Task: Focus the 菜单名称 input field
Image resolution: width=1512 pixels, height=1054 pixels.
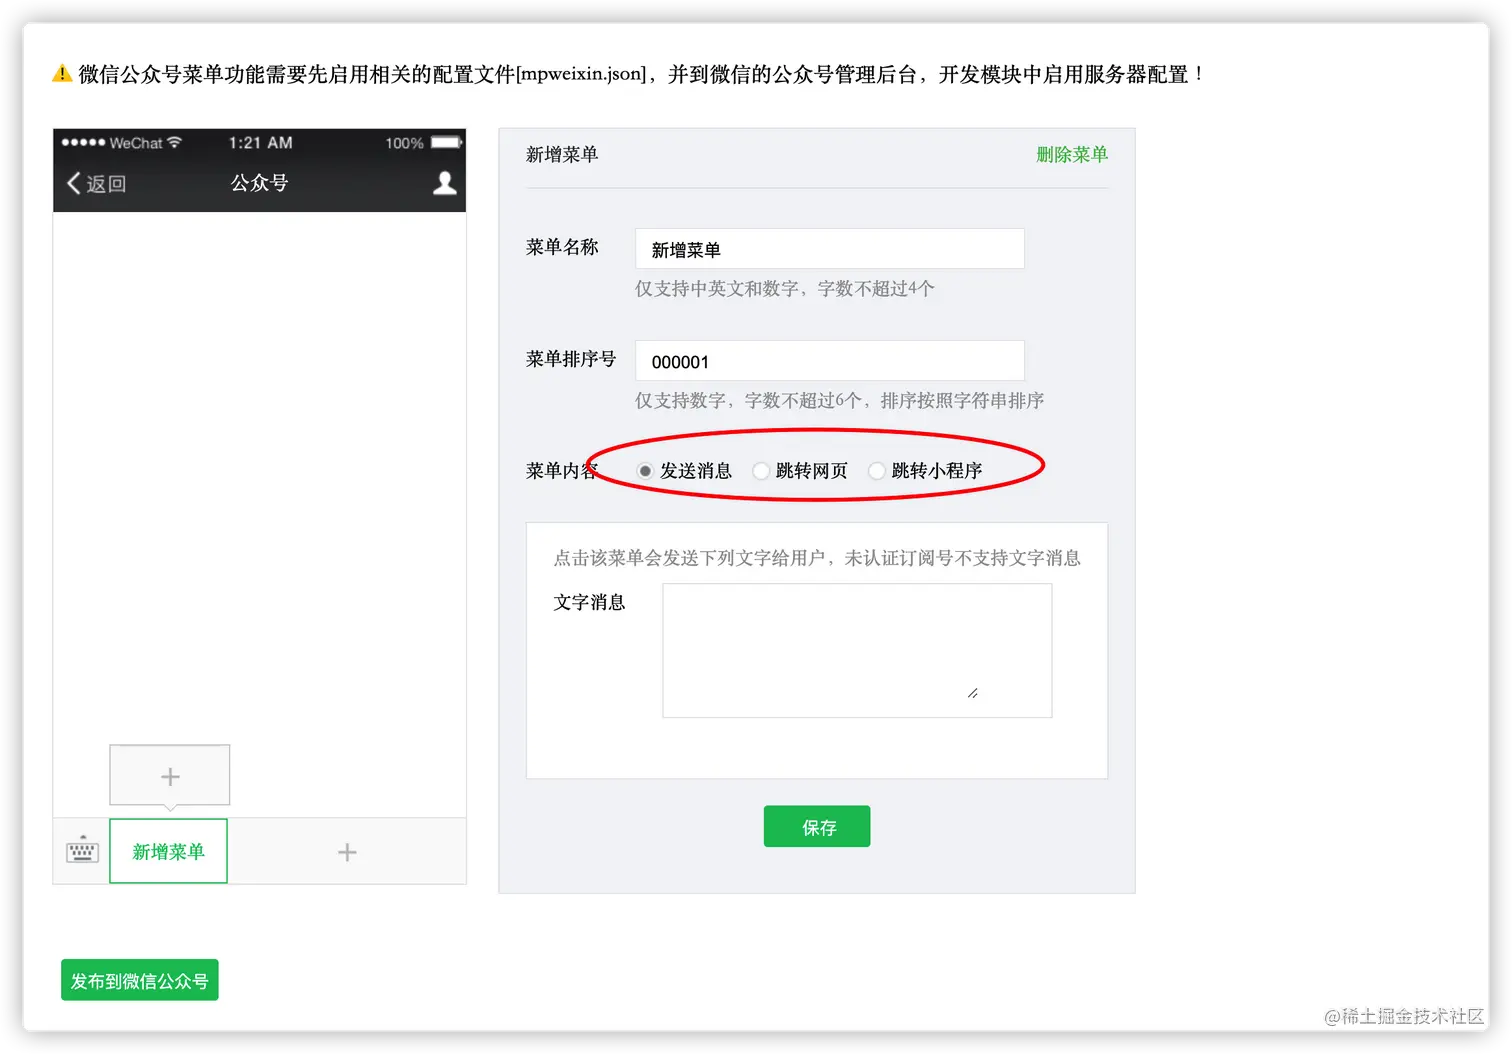Action: 830,249
